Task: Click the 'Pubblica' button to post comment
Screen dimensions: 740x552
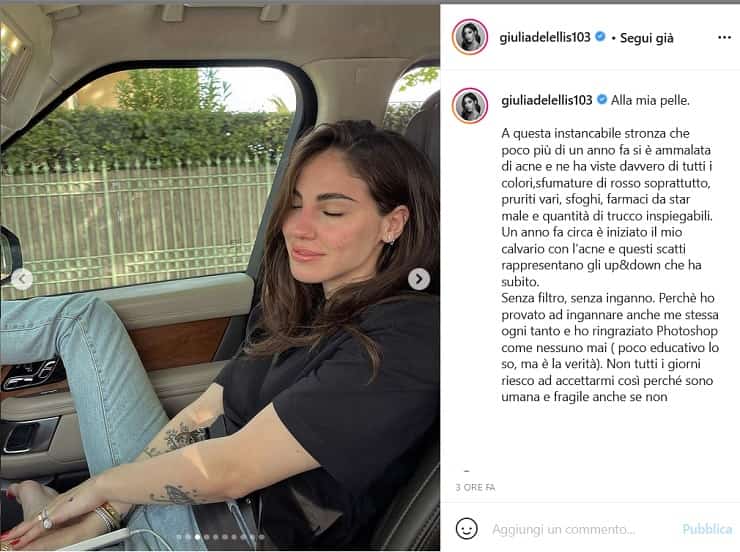Action: point(707,529)
